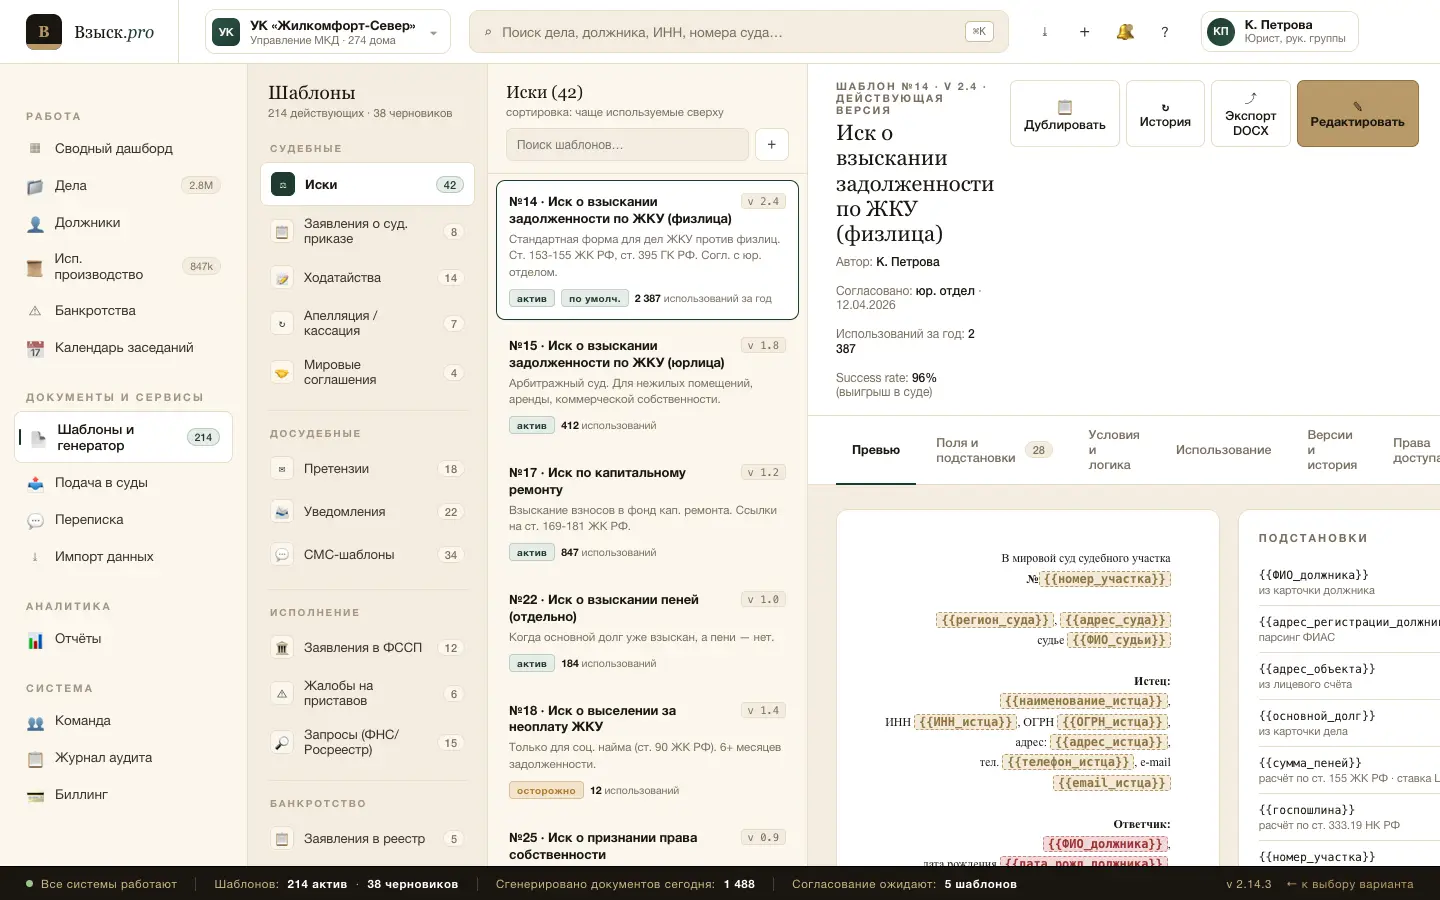This screenshot has width=1440, height=900.
Task: Add a new template with plus button
Action: coord(772,144)
